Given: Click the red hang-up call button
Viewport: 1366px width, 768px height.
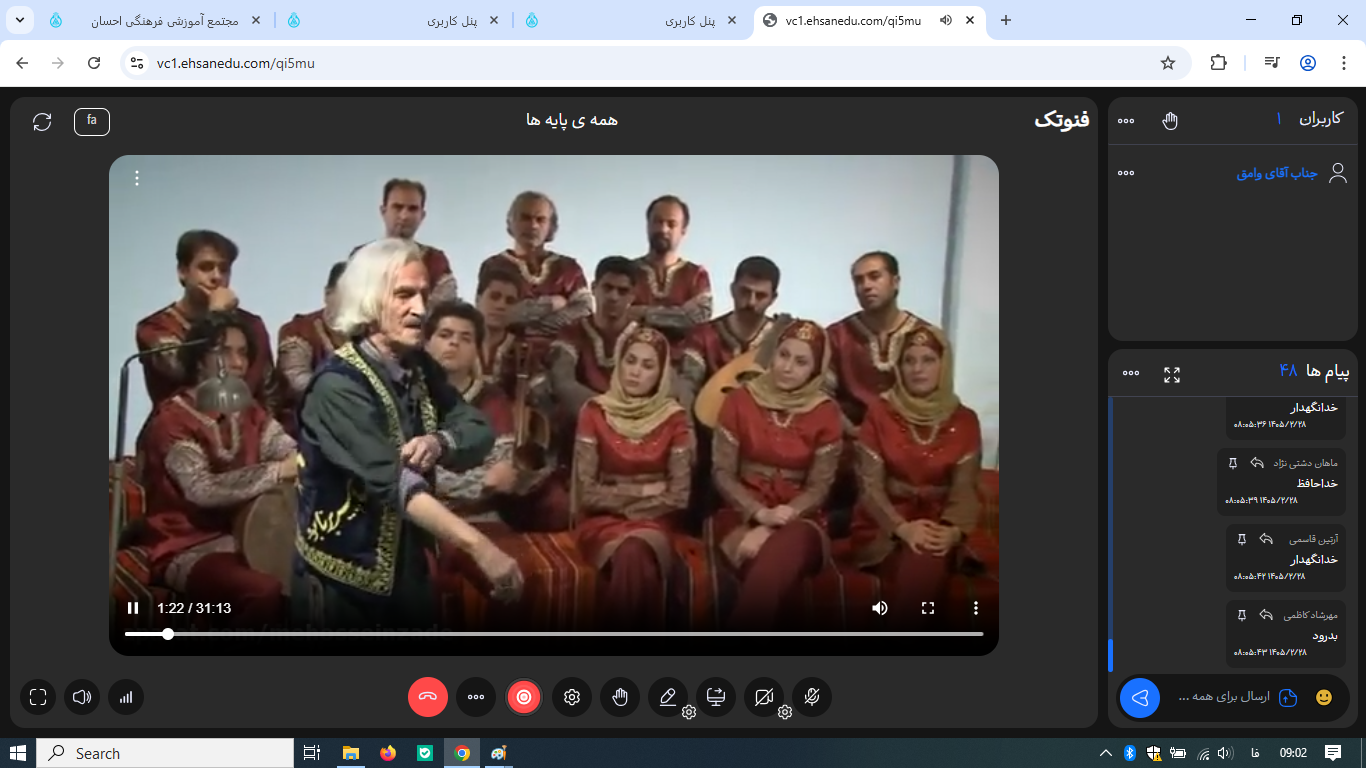Looking at the screenshot, I should click(x=428, y=697).
